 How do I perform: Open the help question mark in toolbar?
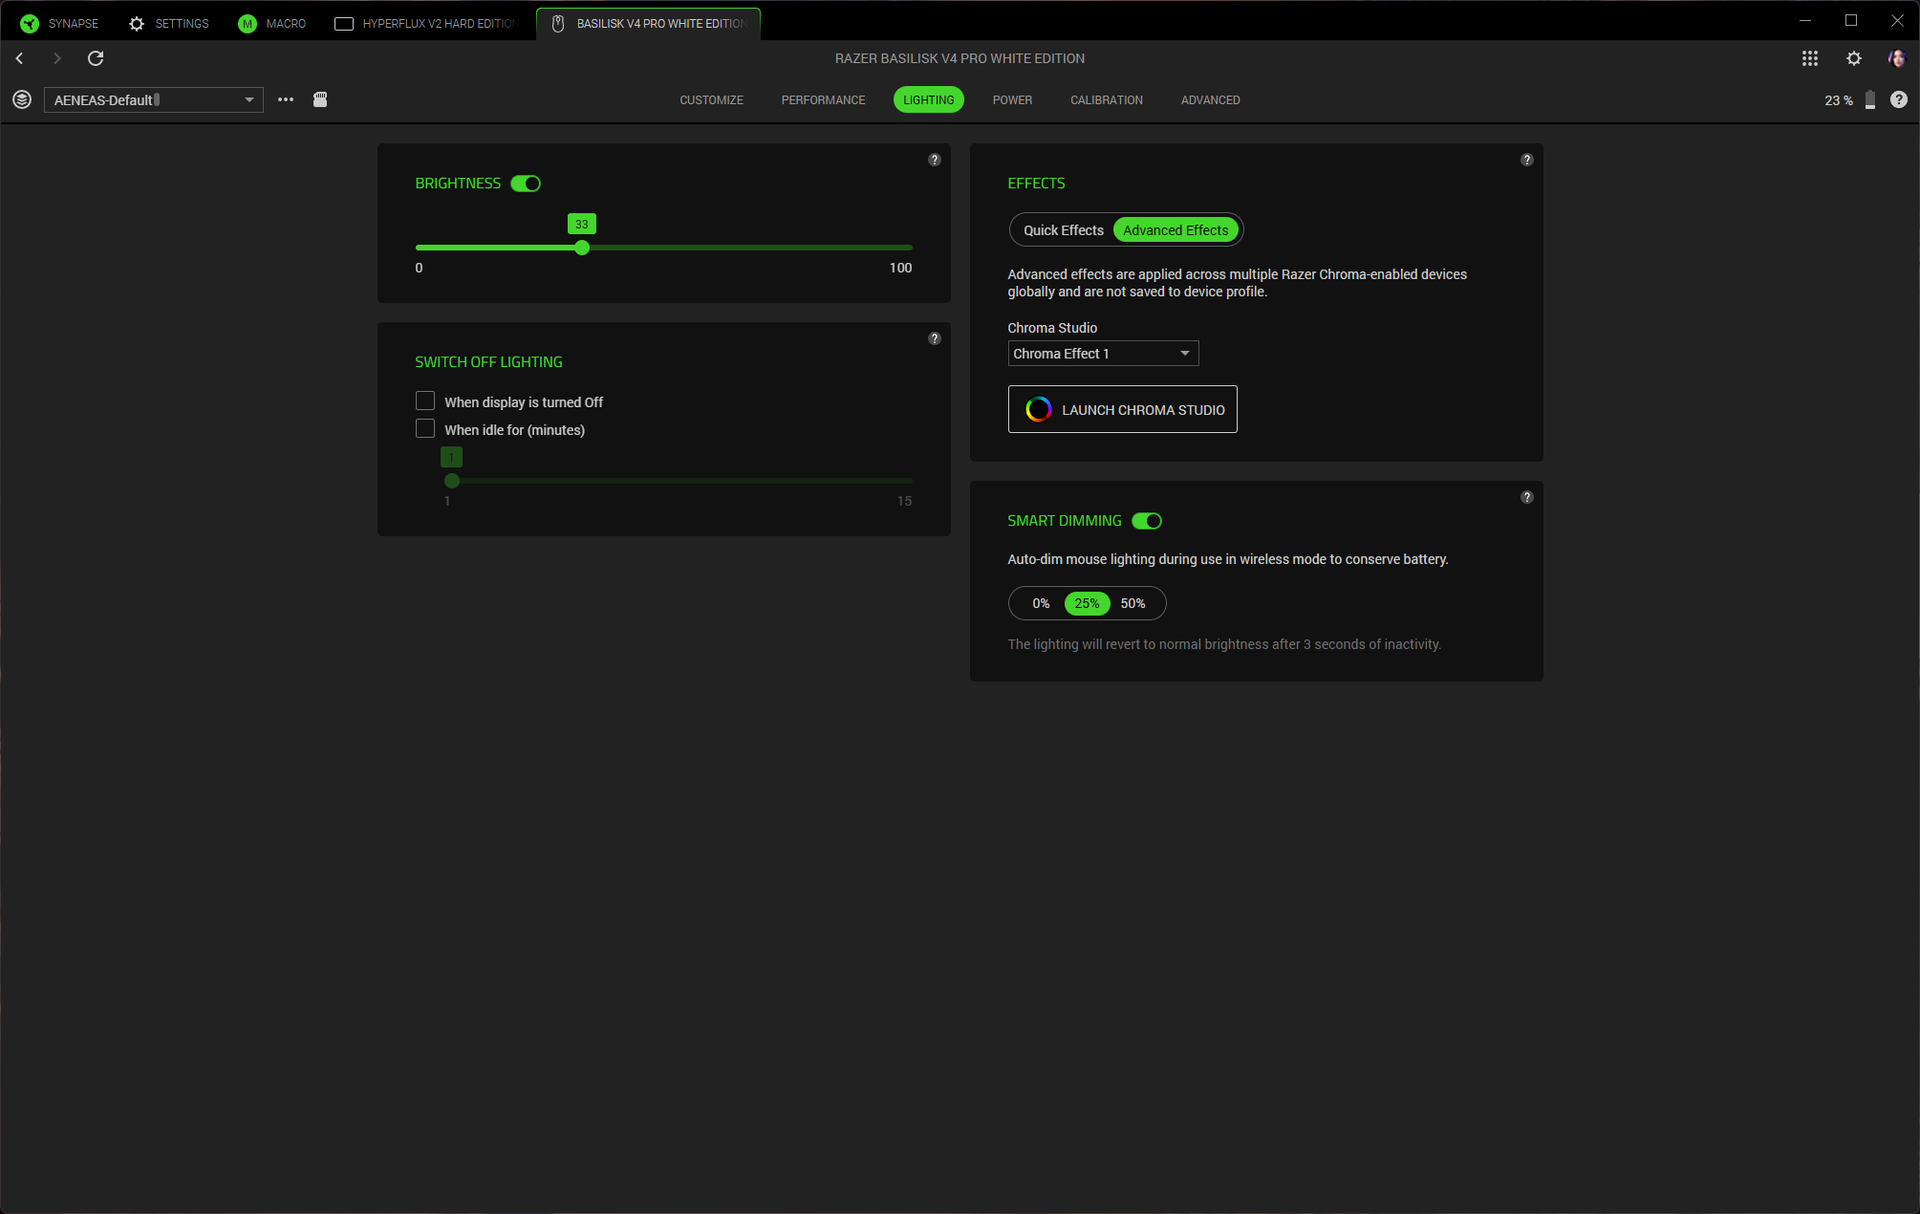(1899, 99)
